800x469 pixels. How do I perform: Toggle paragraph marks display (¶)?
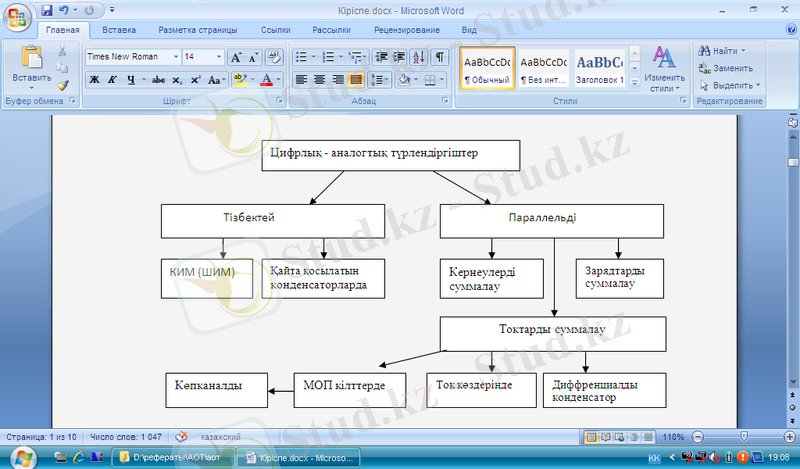[x=437, y=57]
